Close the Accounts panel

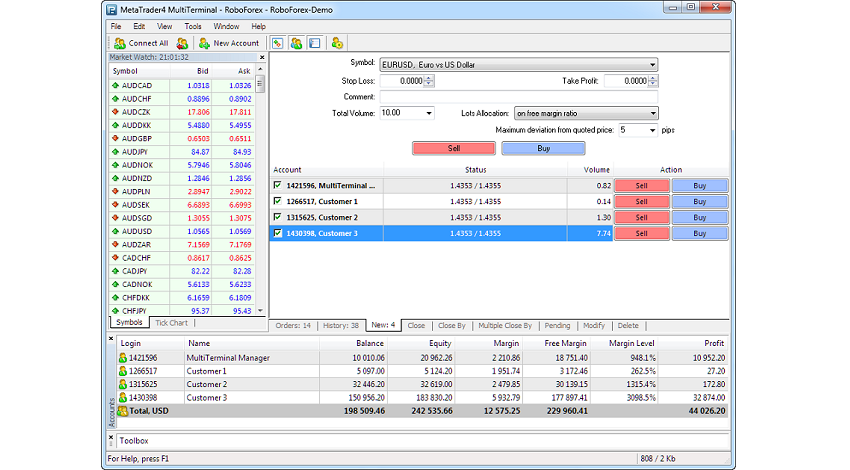111,338
